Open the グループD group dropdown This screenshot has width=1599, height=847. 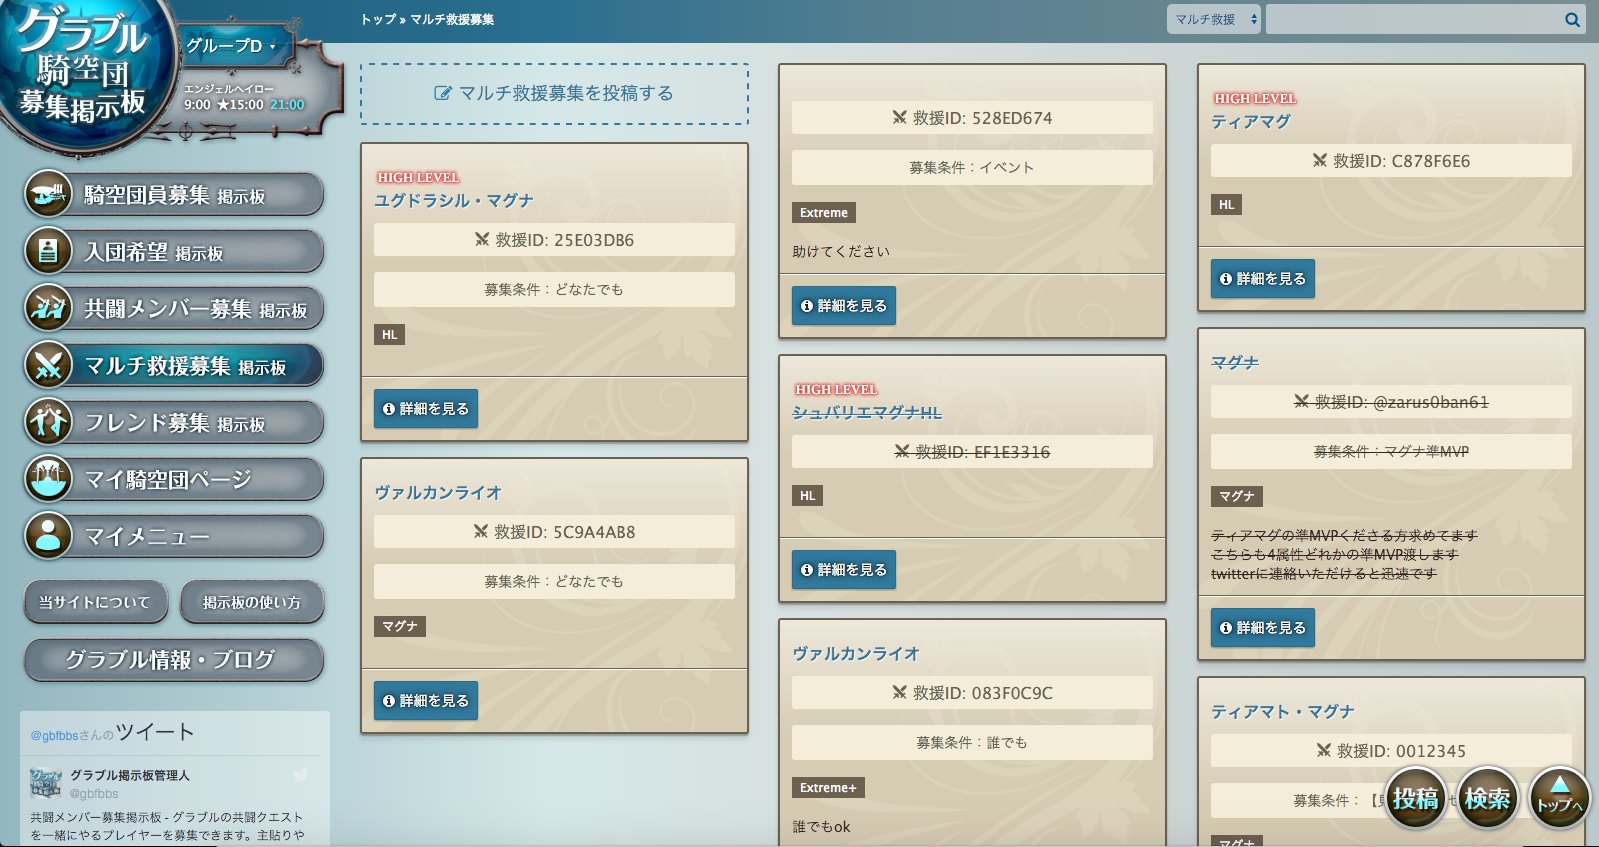click(x=231, y=46)
